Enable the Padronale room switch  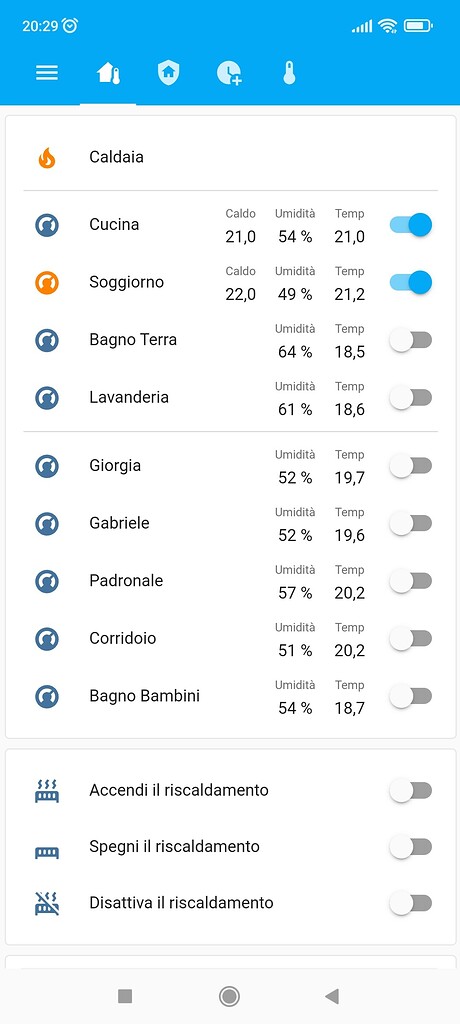coord(410,581)
